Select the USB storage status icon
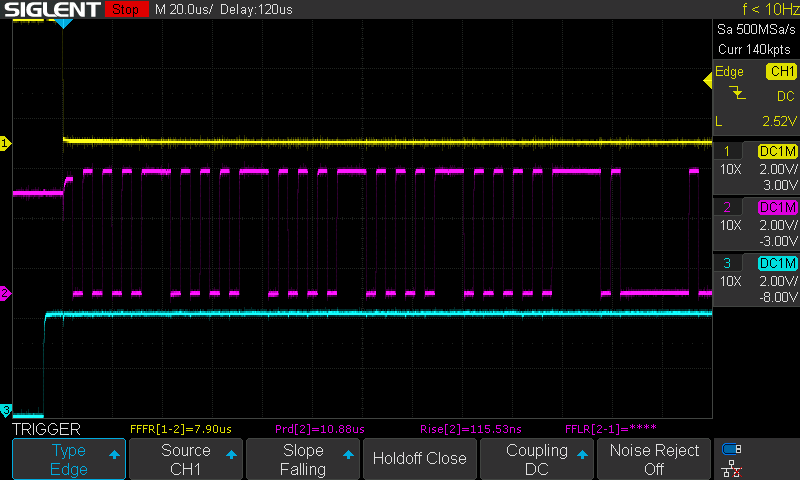The width and height of the screenshot is (800, 480). click(732, 449)
